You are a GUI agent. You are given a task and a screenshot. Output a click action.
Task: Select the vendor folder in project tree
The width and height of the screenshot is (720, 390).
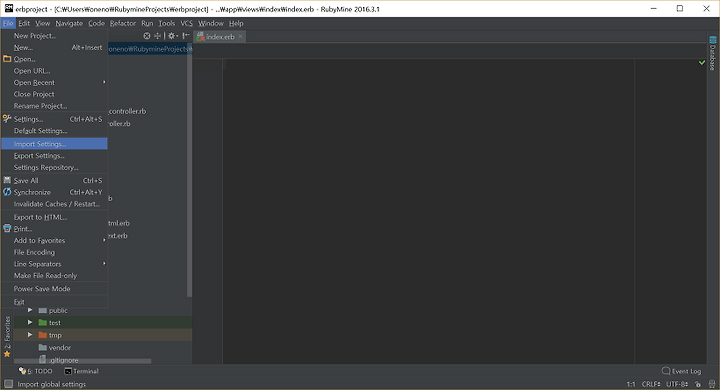[x=60, y=348]
